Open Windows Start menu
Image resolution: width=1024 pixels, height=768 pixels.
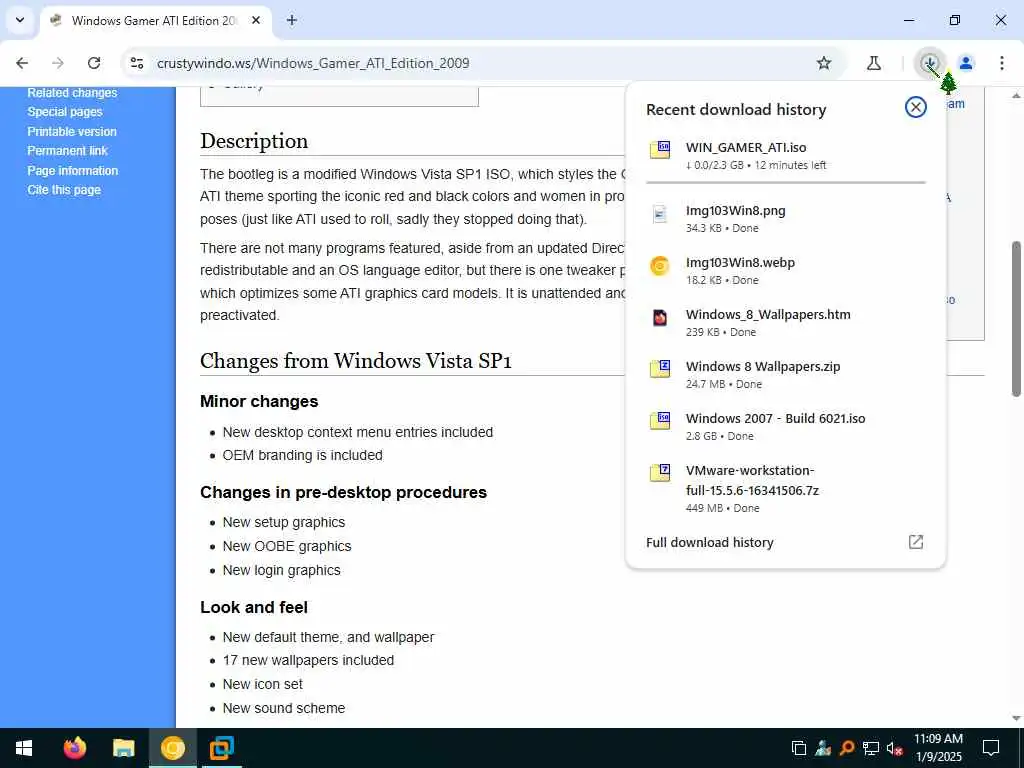tap(24, 748)
